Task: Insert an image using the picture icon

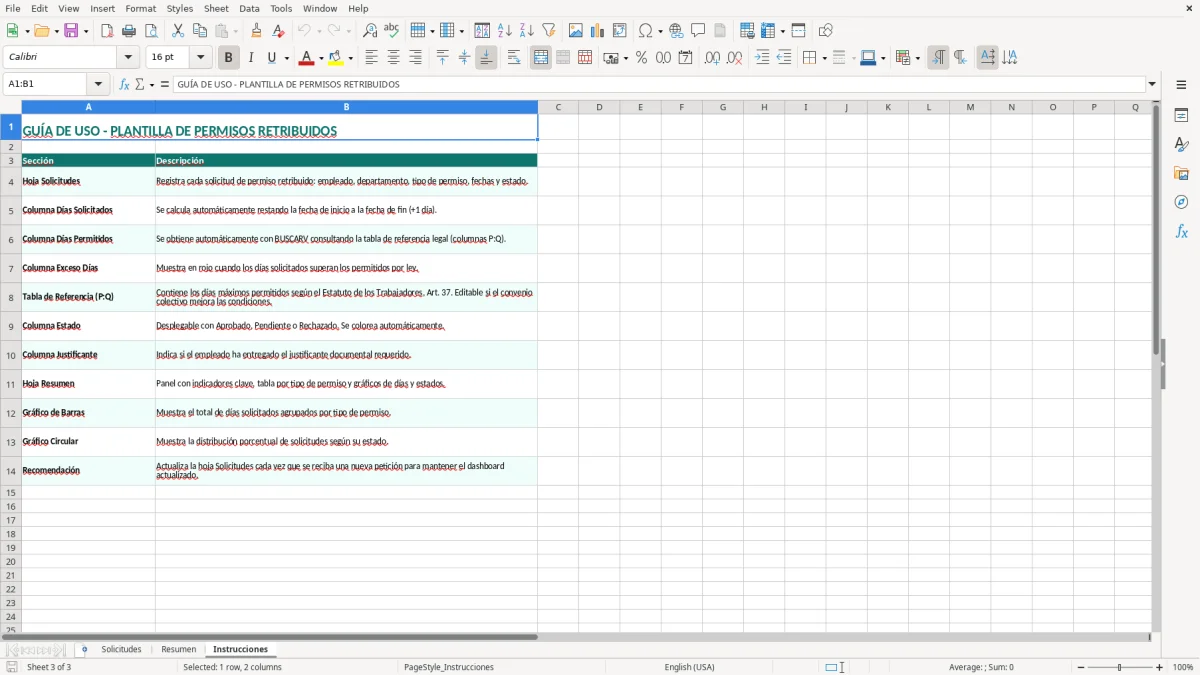Action: point(576,31)
